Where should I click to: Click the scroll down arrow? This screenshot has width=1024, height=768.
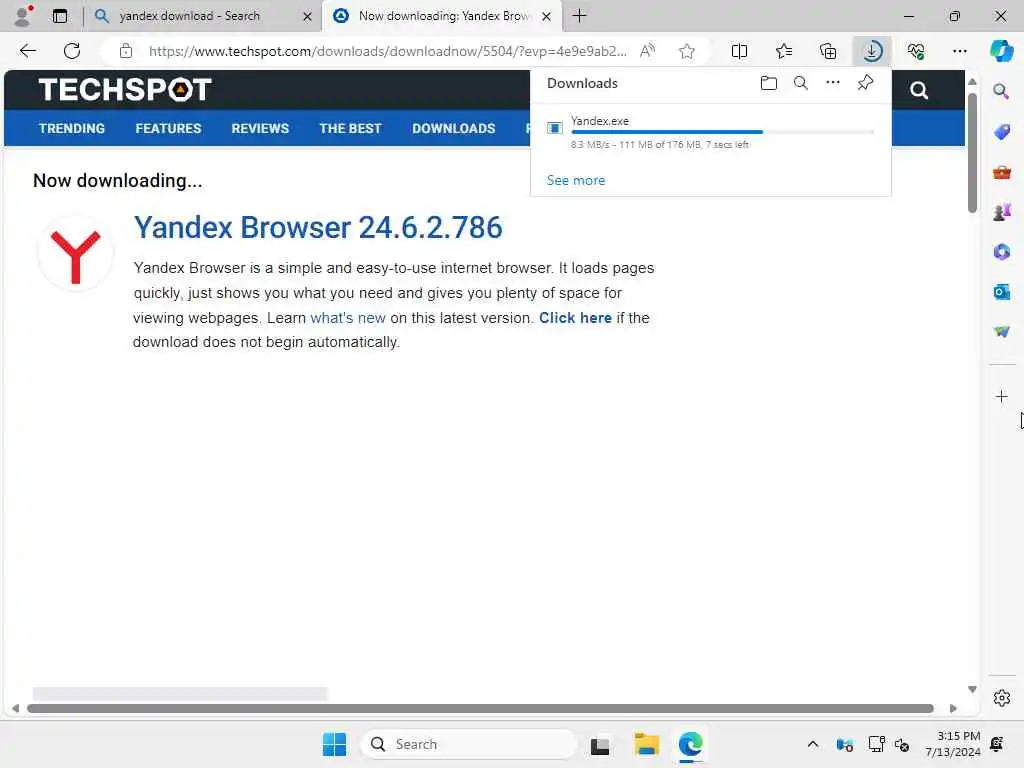point(972,689)
